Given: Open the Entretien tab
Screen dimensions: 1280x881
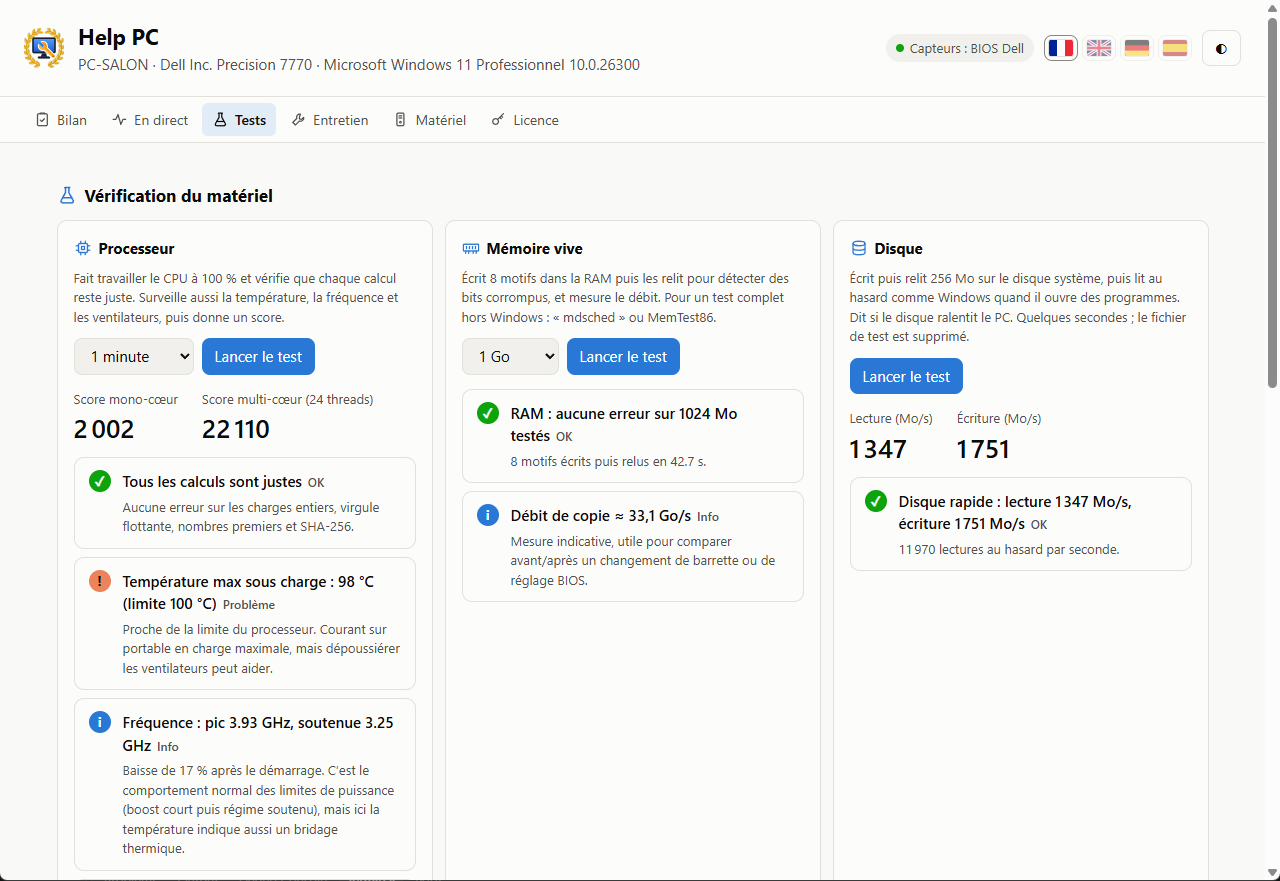Looking at the screenshot, I should tap(330, 120).
